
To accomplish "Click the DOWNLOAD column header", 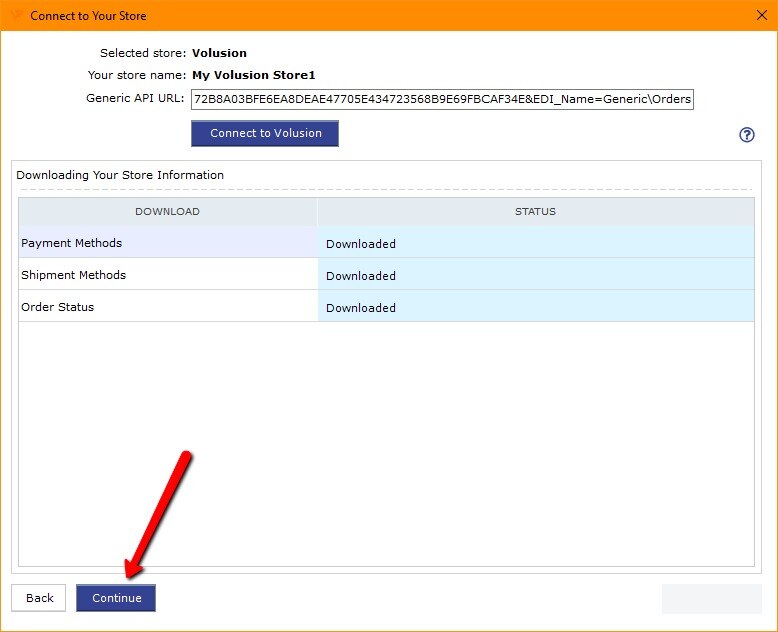I will (x=168, y=211).
